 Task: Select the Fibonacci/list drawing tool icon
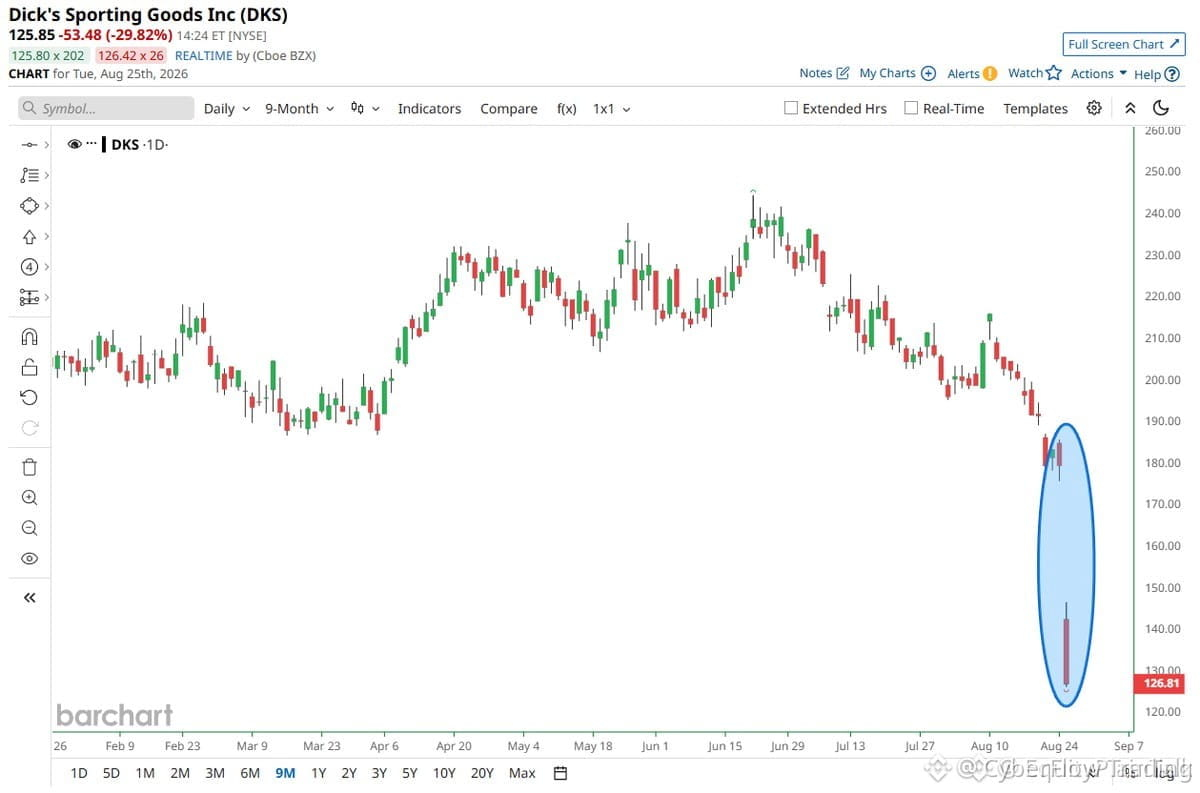click(29, 175)
